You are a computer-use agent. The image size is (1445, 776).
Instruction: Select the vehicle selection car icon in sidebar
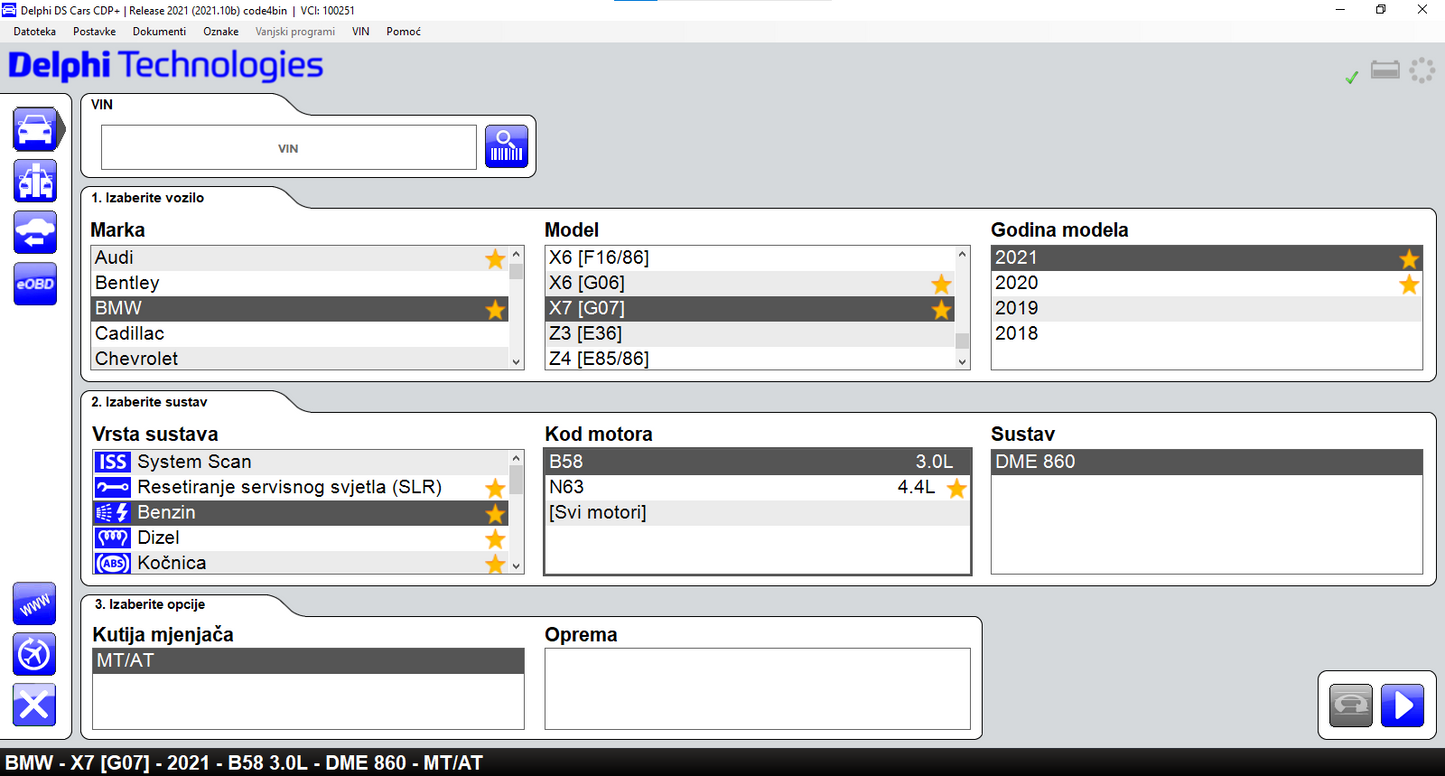point(35,130)
